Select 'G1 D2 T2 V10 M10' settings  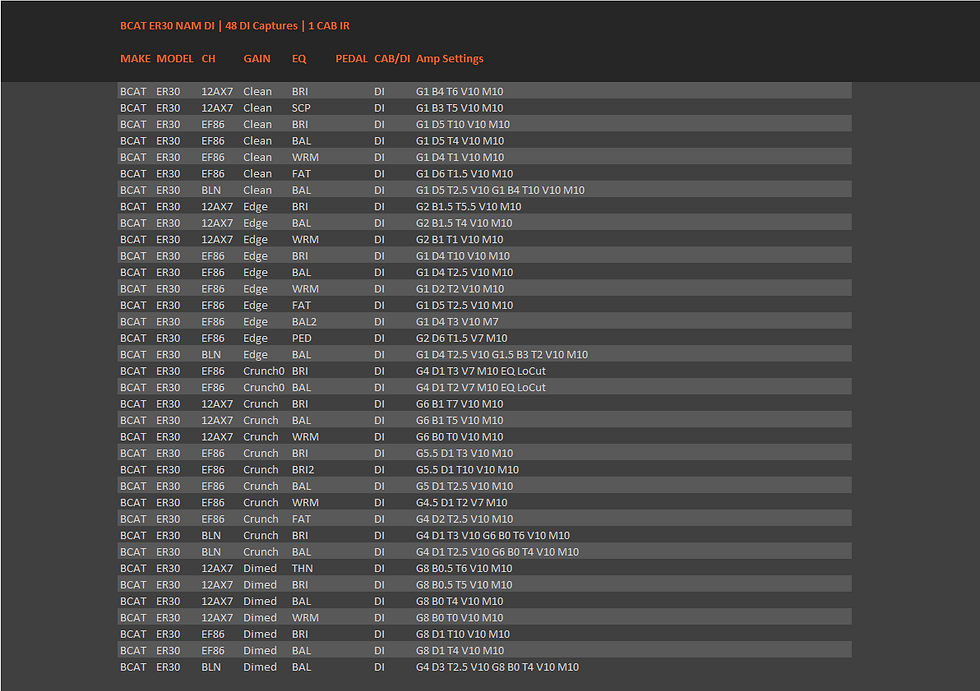pos(460,289)
